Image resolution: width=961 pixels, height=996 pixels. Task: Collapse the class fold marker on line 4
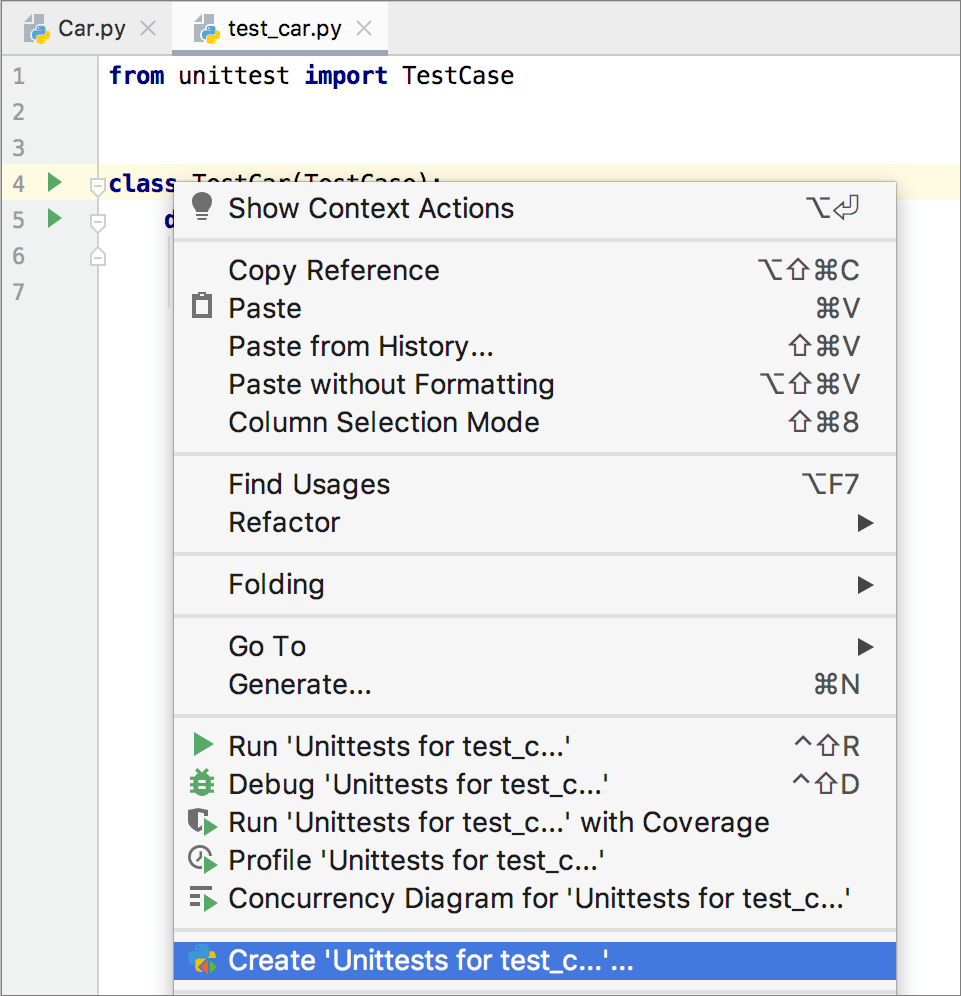[x=97, y=187]
